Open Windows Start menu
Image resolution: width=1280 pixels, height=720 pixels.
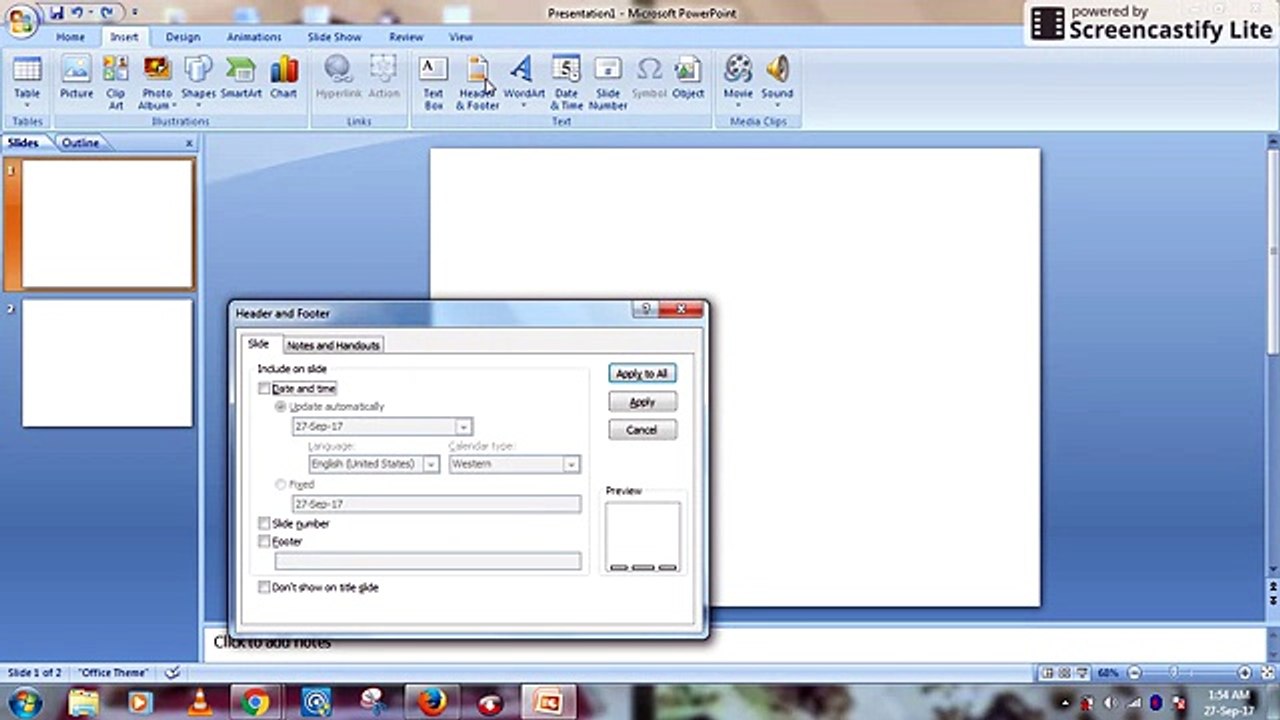(23, 702)
